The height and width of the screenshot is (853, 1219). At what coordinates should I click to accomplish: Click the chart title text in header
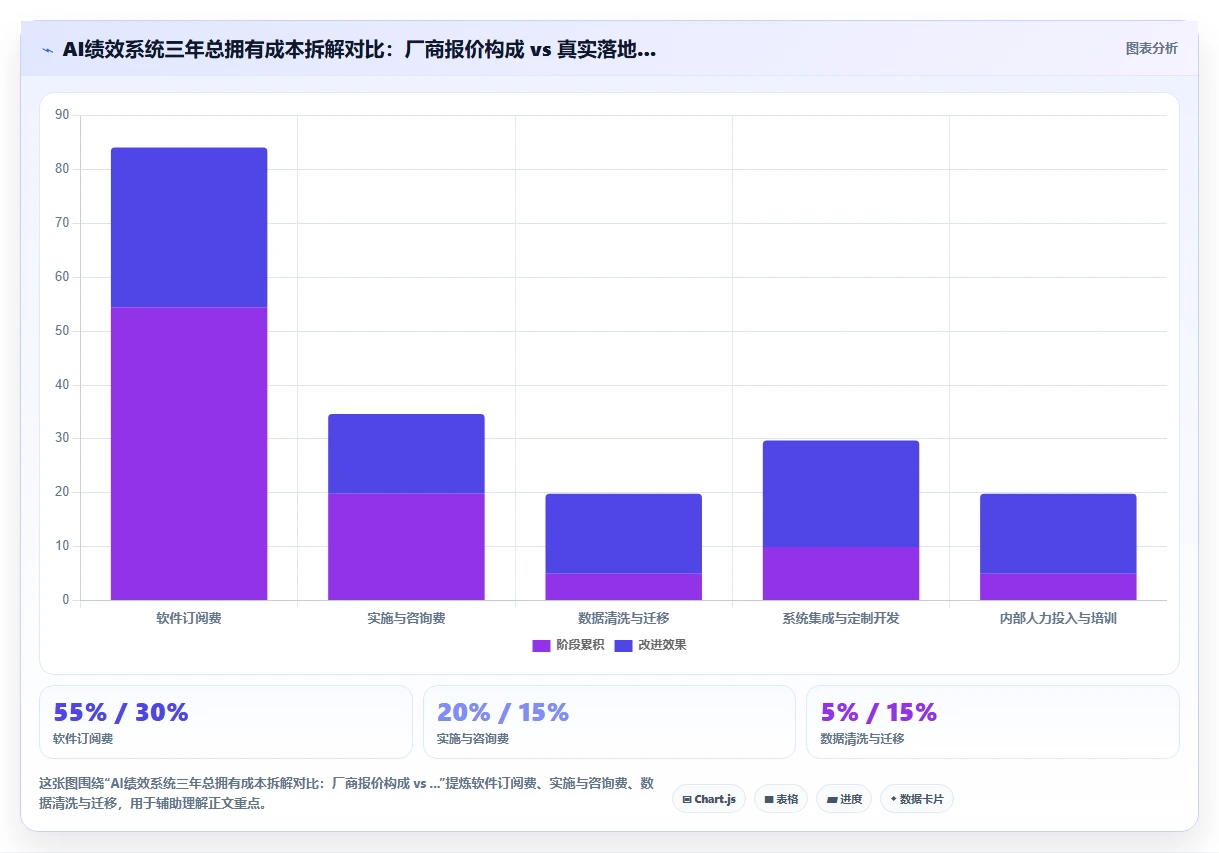tap(359, 49)
